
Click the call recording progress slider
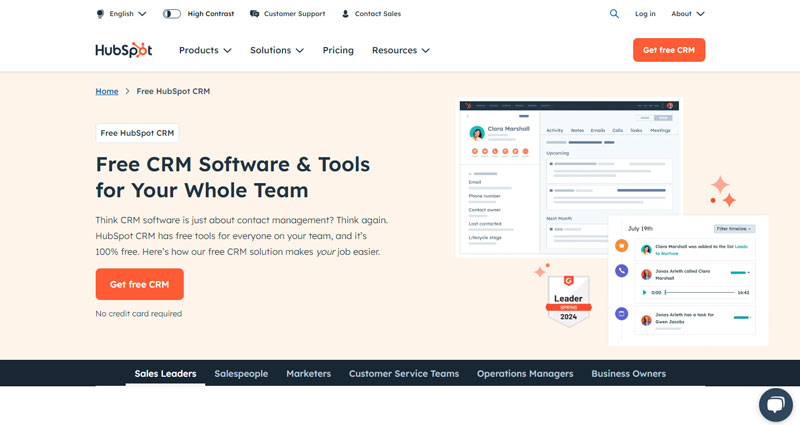point(699,292)
